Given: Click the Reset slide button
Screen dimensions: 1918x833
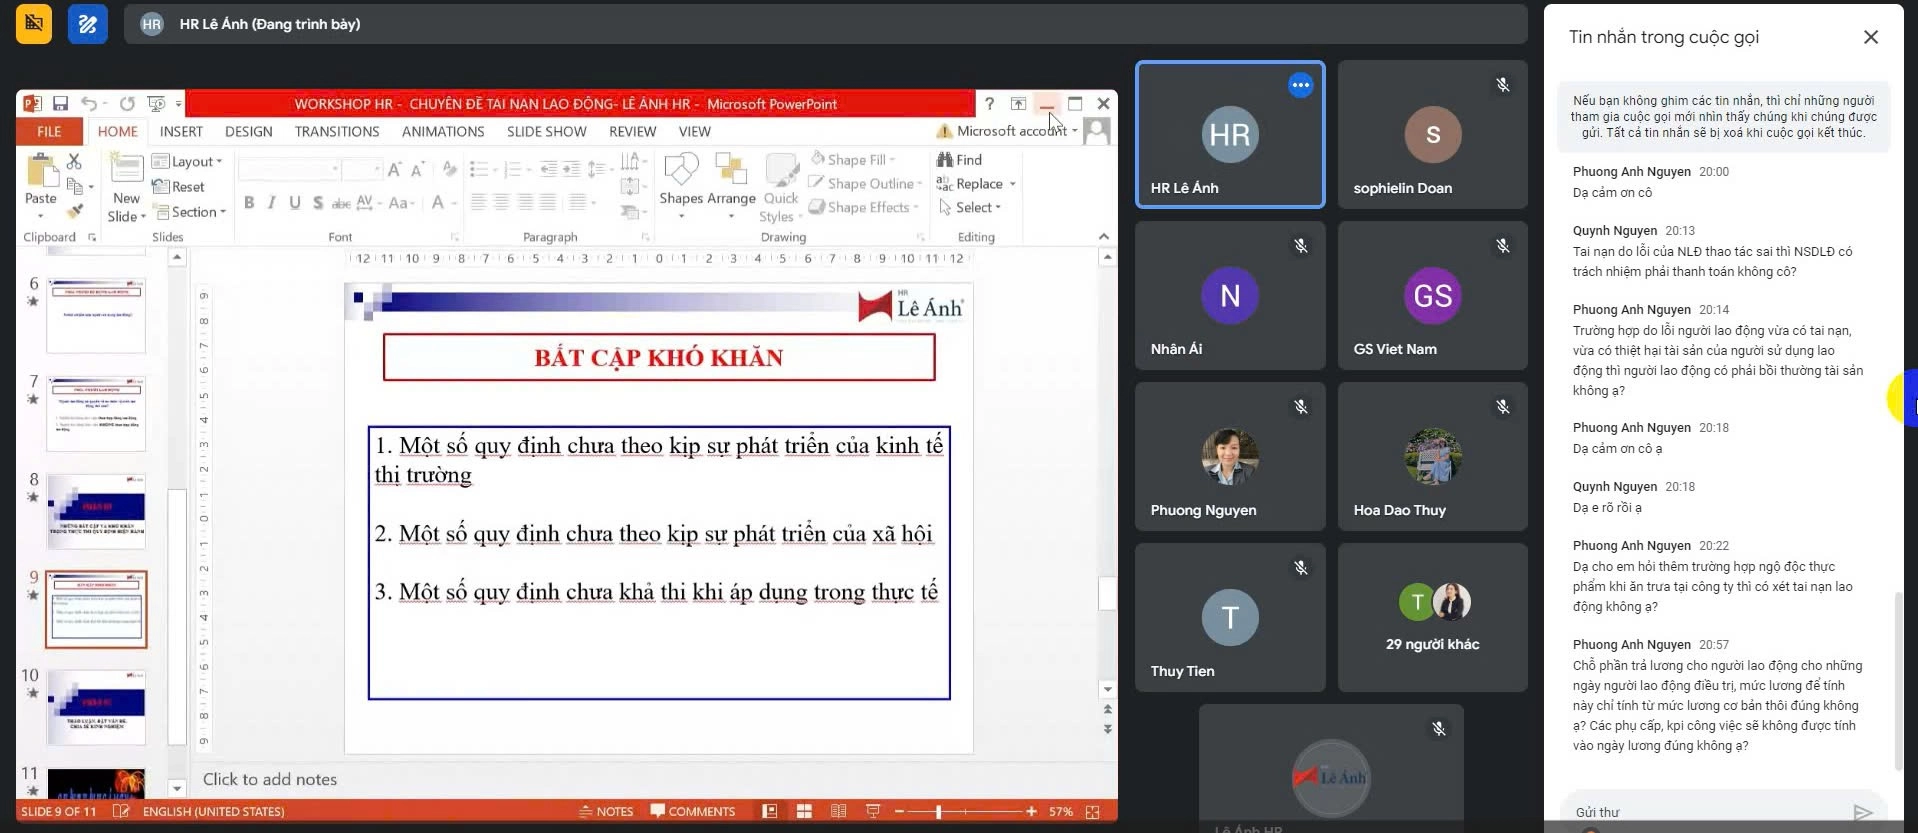Looking at the screenshot, I should (x=179, y=187).
